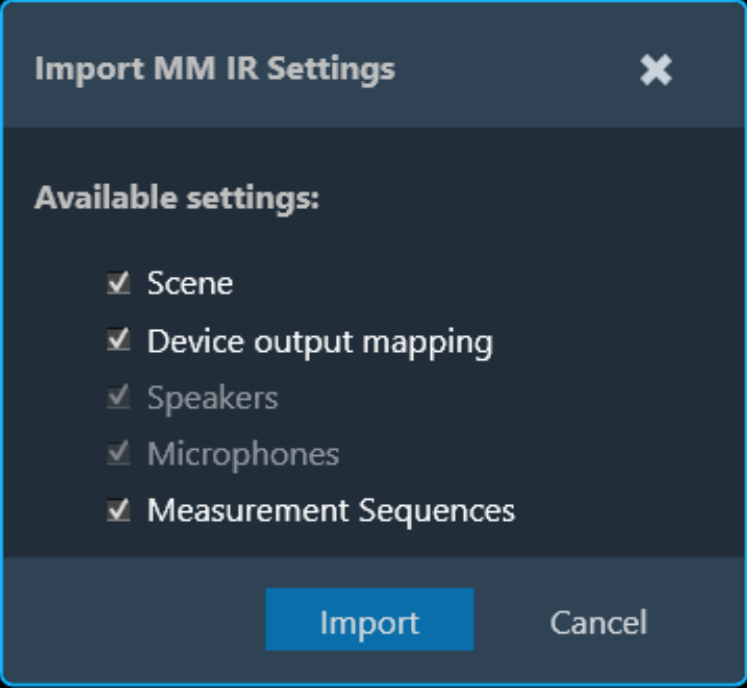Click the empty footer area beside the Import button

[133, 619]
